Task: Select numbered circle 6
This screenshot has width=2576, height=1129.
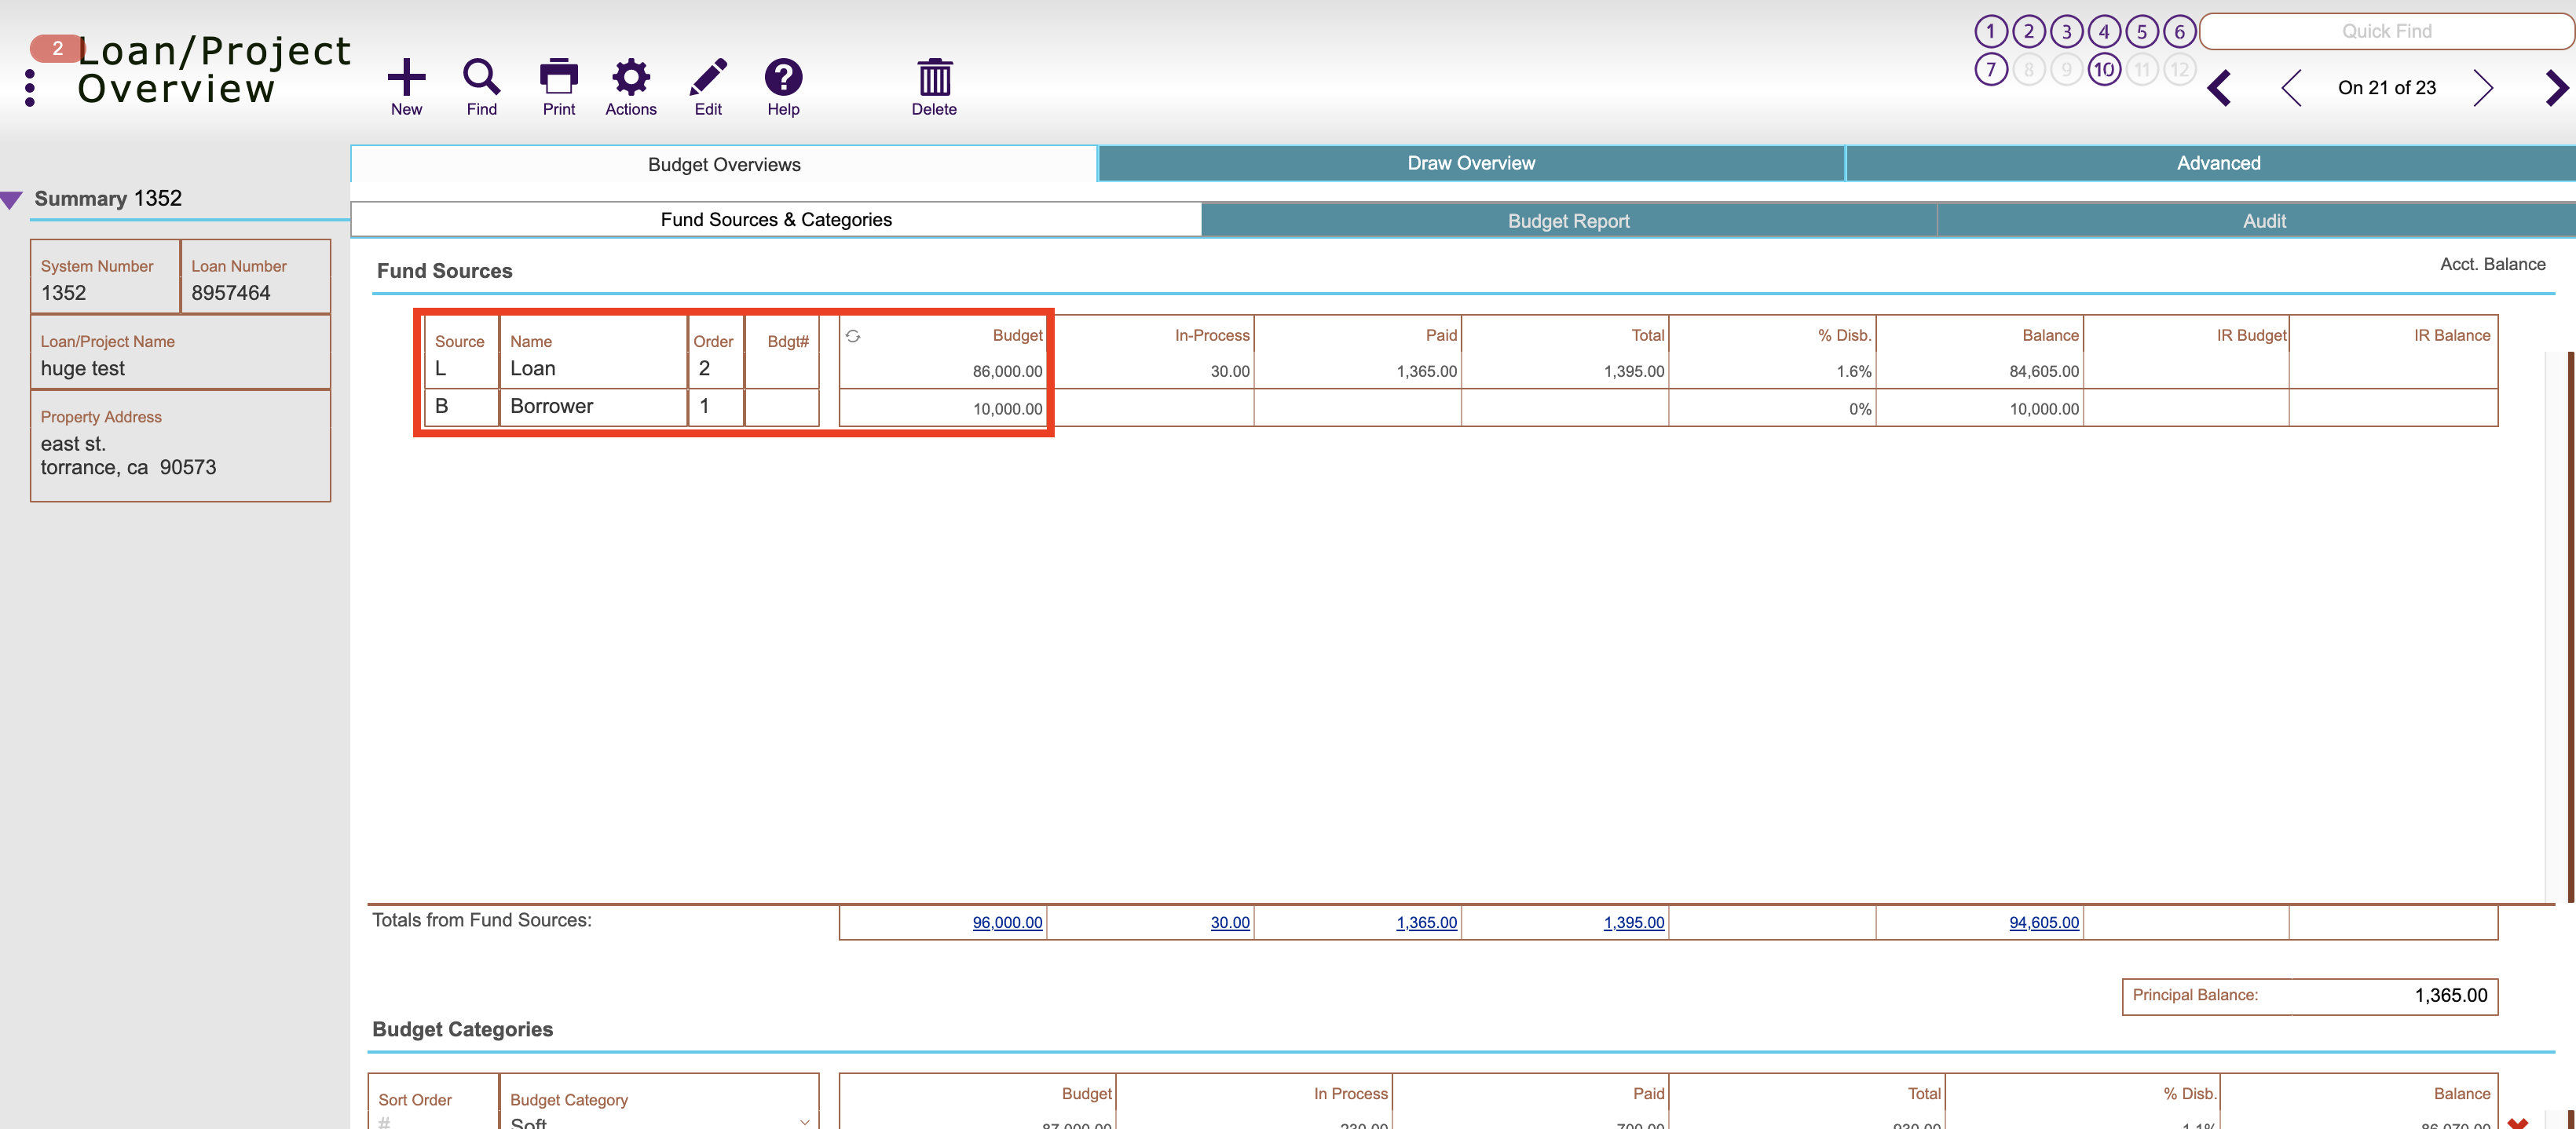Action: tap(2179, 32)
